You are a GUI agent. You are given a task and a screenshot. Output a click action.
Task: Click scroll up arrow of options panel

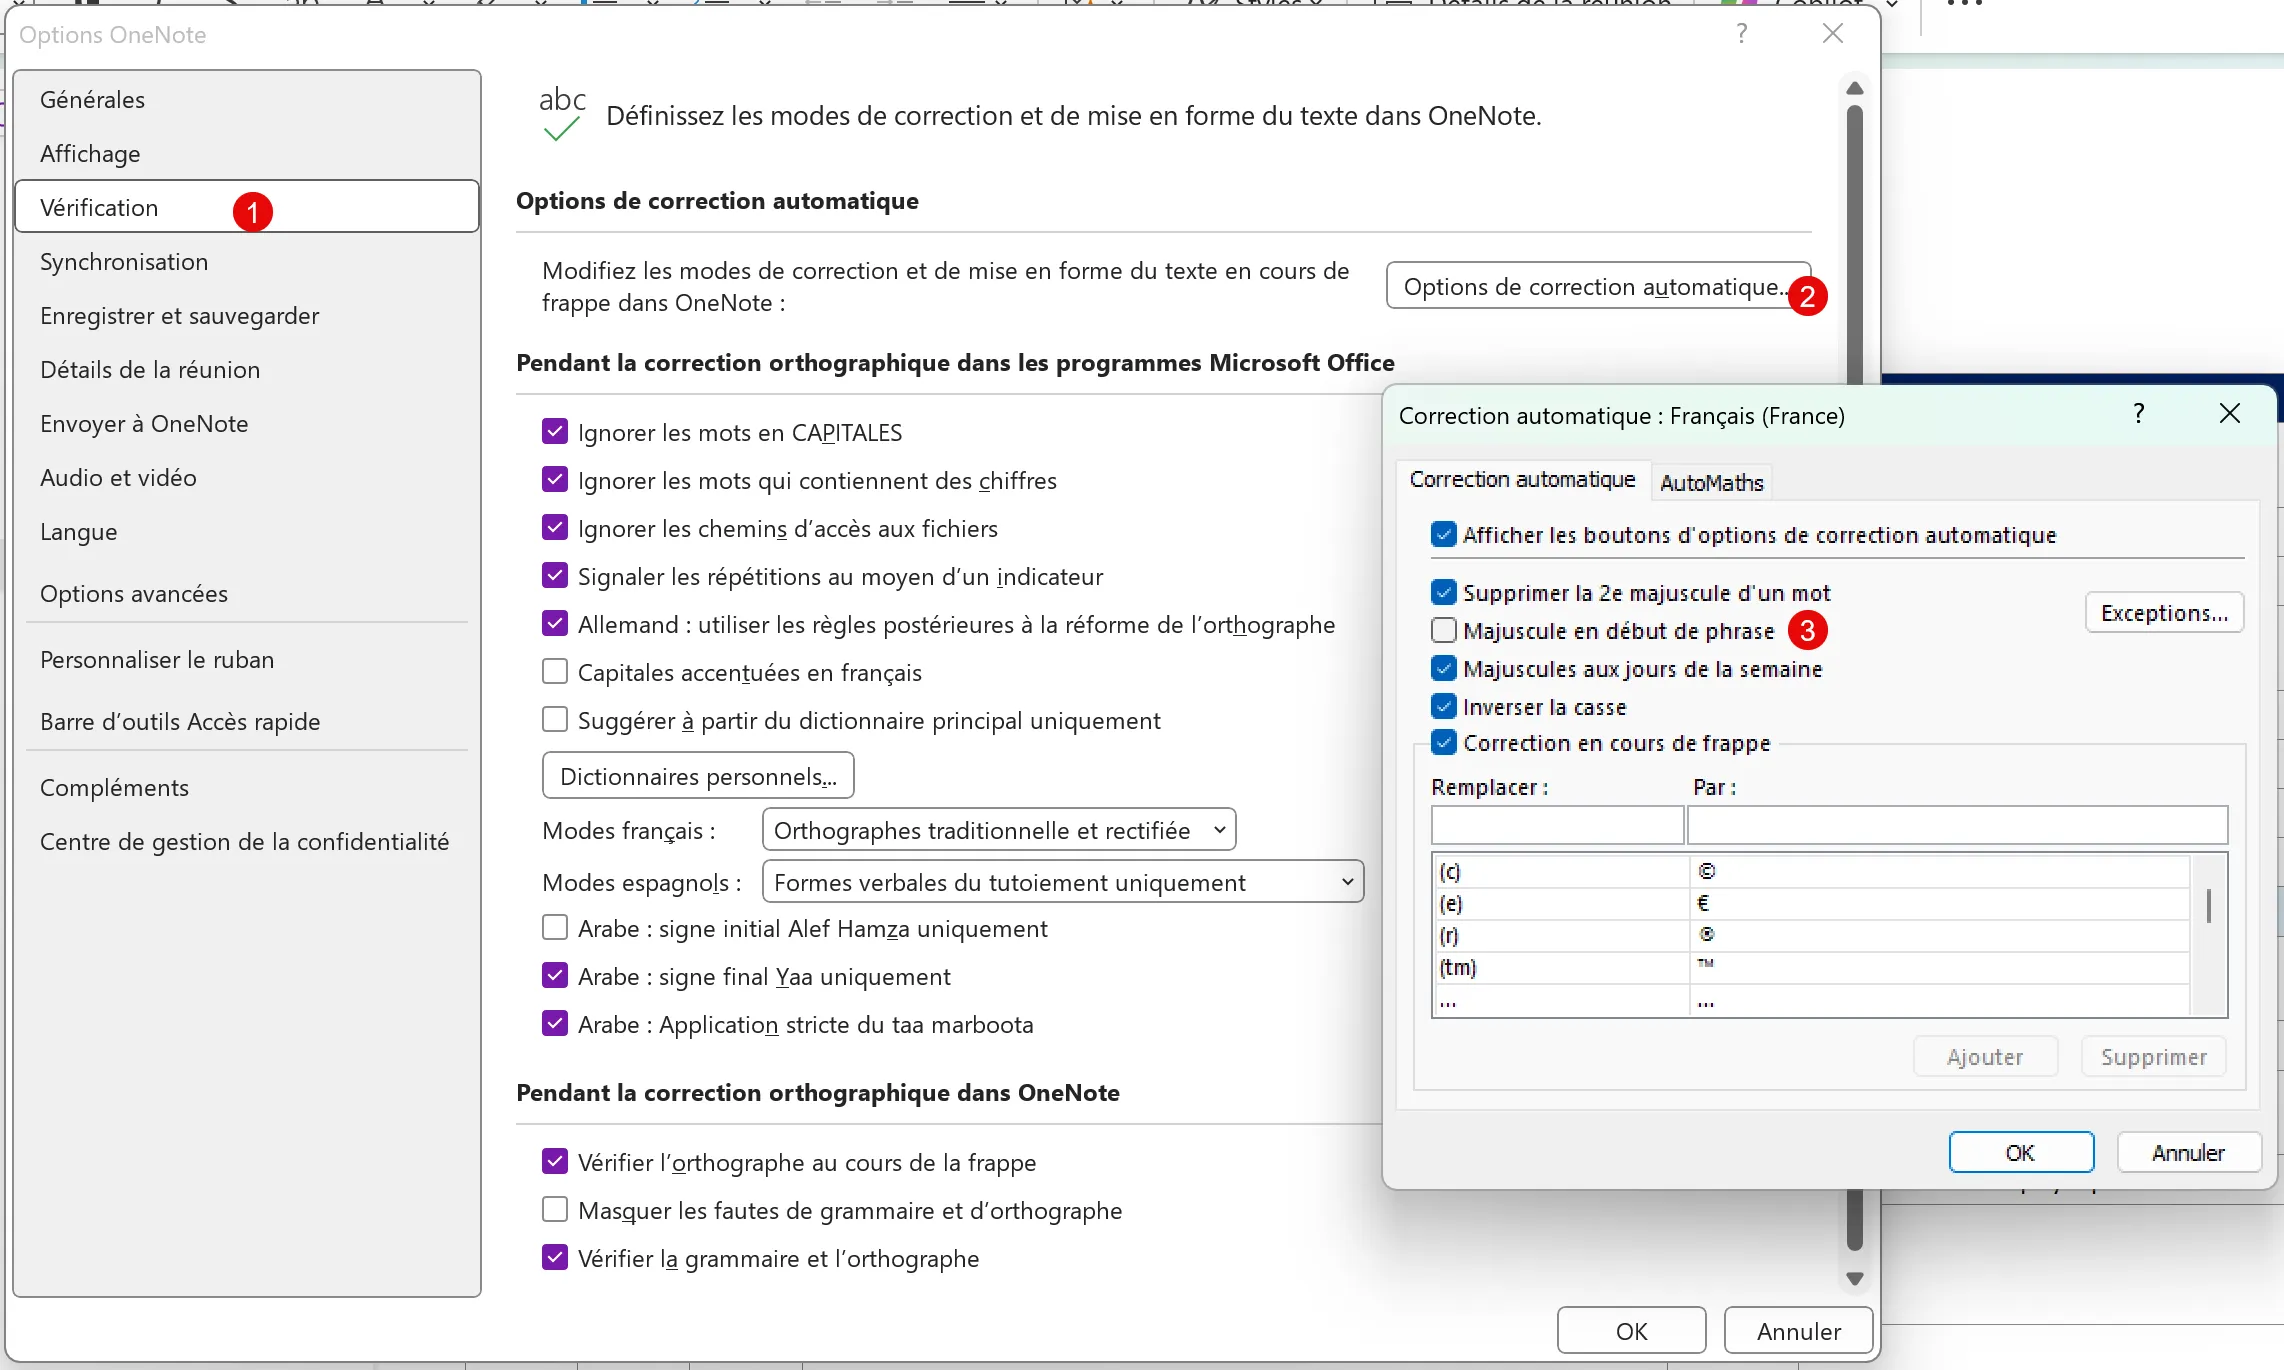pos(1854,89)
